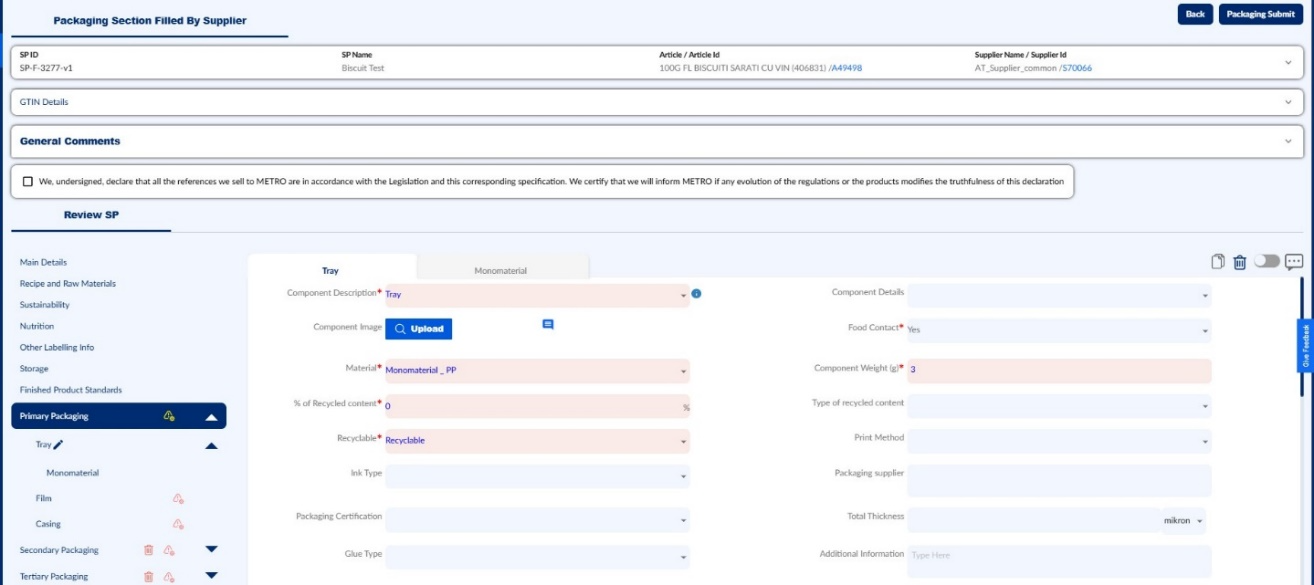Click the pencil edit icon beside Tray
Image resolution: width=1314 pixels, height=585 pixels.
[59, 445]
